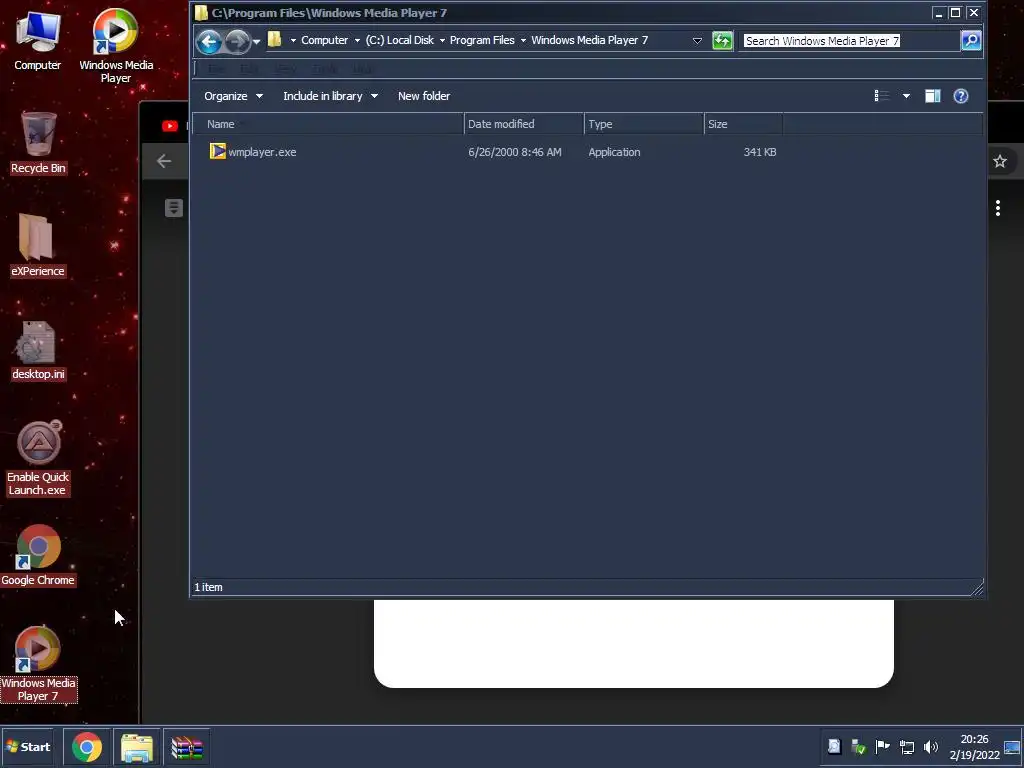Open the View menu in Explorer

point(285,69)
